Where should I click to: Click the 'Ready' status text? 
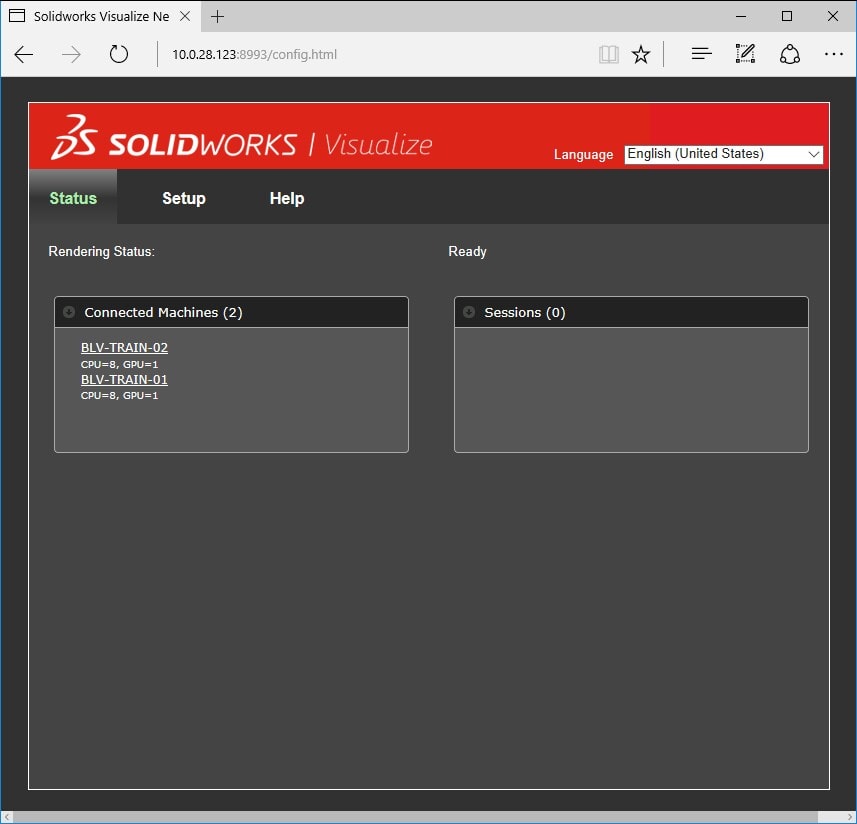(467, 251)
